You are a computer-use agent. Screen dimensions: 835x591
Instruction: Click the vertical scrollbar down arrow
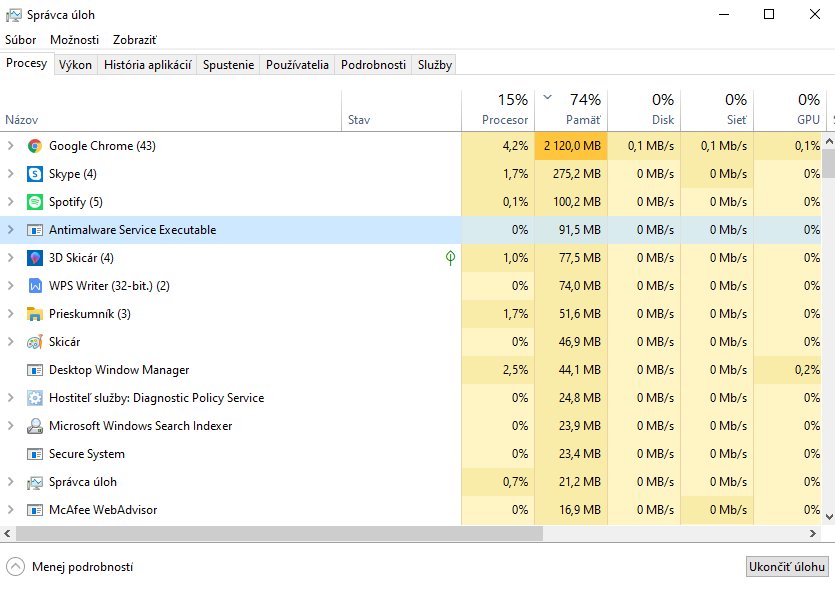(829, 516)
